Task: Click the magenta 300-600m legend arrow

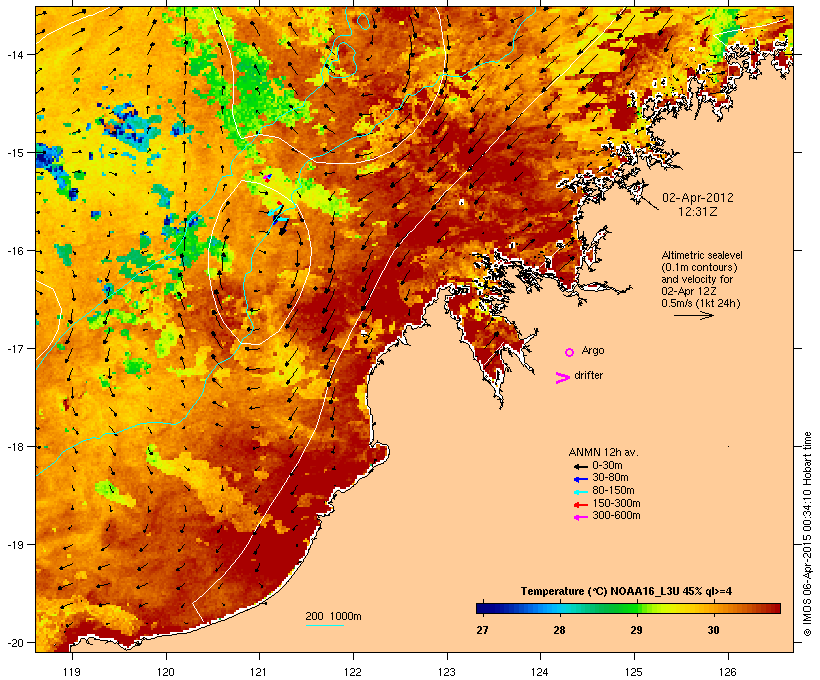Action: [x=580, y=517]
